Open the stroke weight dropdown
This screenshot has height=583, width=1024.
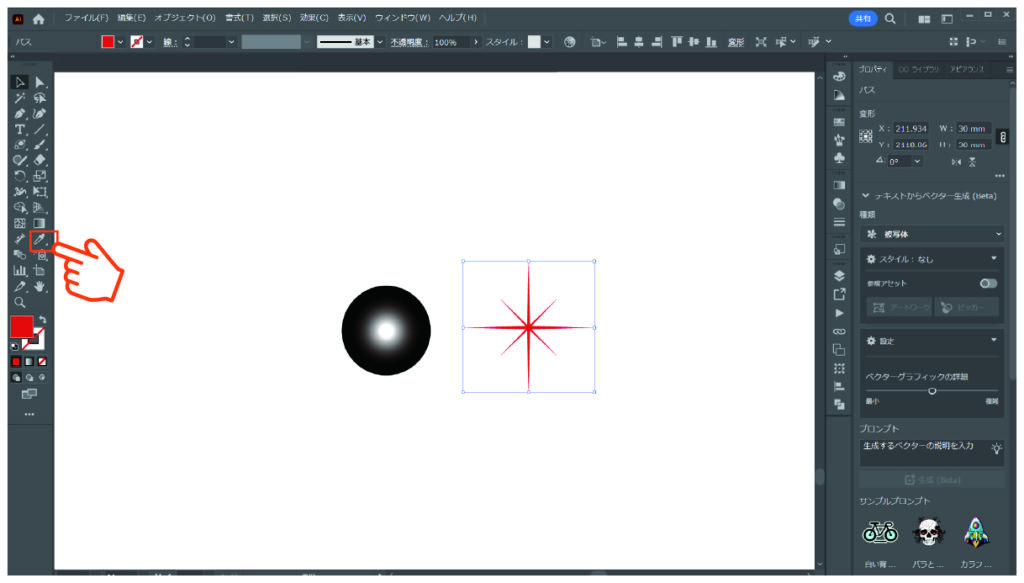pos(231,42)
